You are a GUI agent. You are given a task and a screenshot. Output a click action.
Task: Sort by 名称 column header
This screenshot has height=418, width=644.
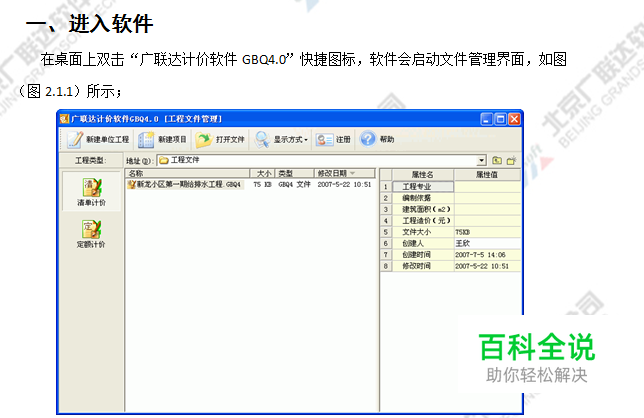tap(187, 173)
